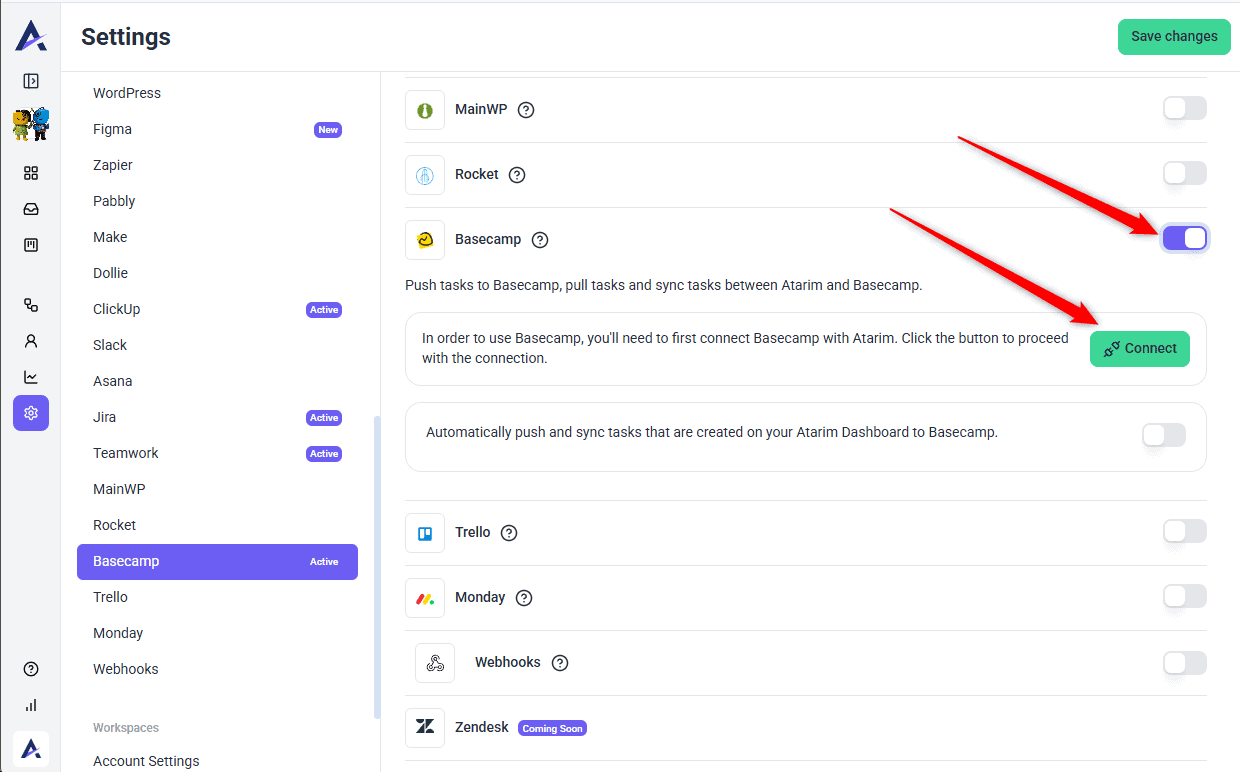The width and height of the screenshot is (1240, 772).
Task: Open help tooltip next to Monday
Action: 524,598
